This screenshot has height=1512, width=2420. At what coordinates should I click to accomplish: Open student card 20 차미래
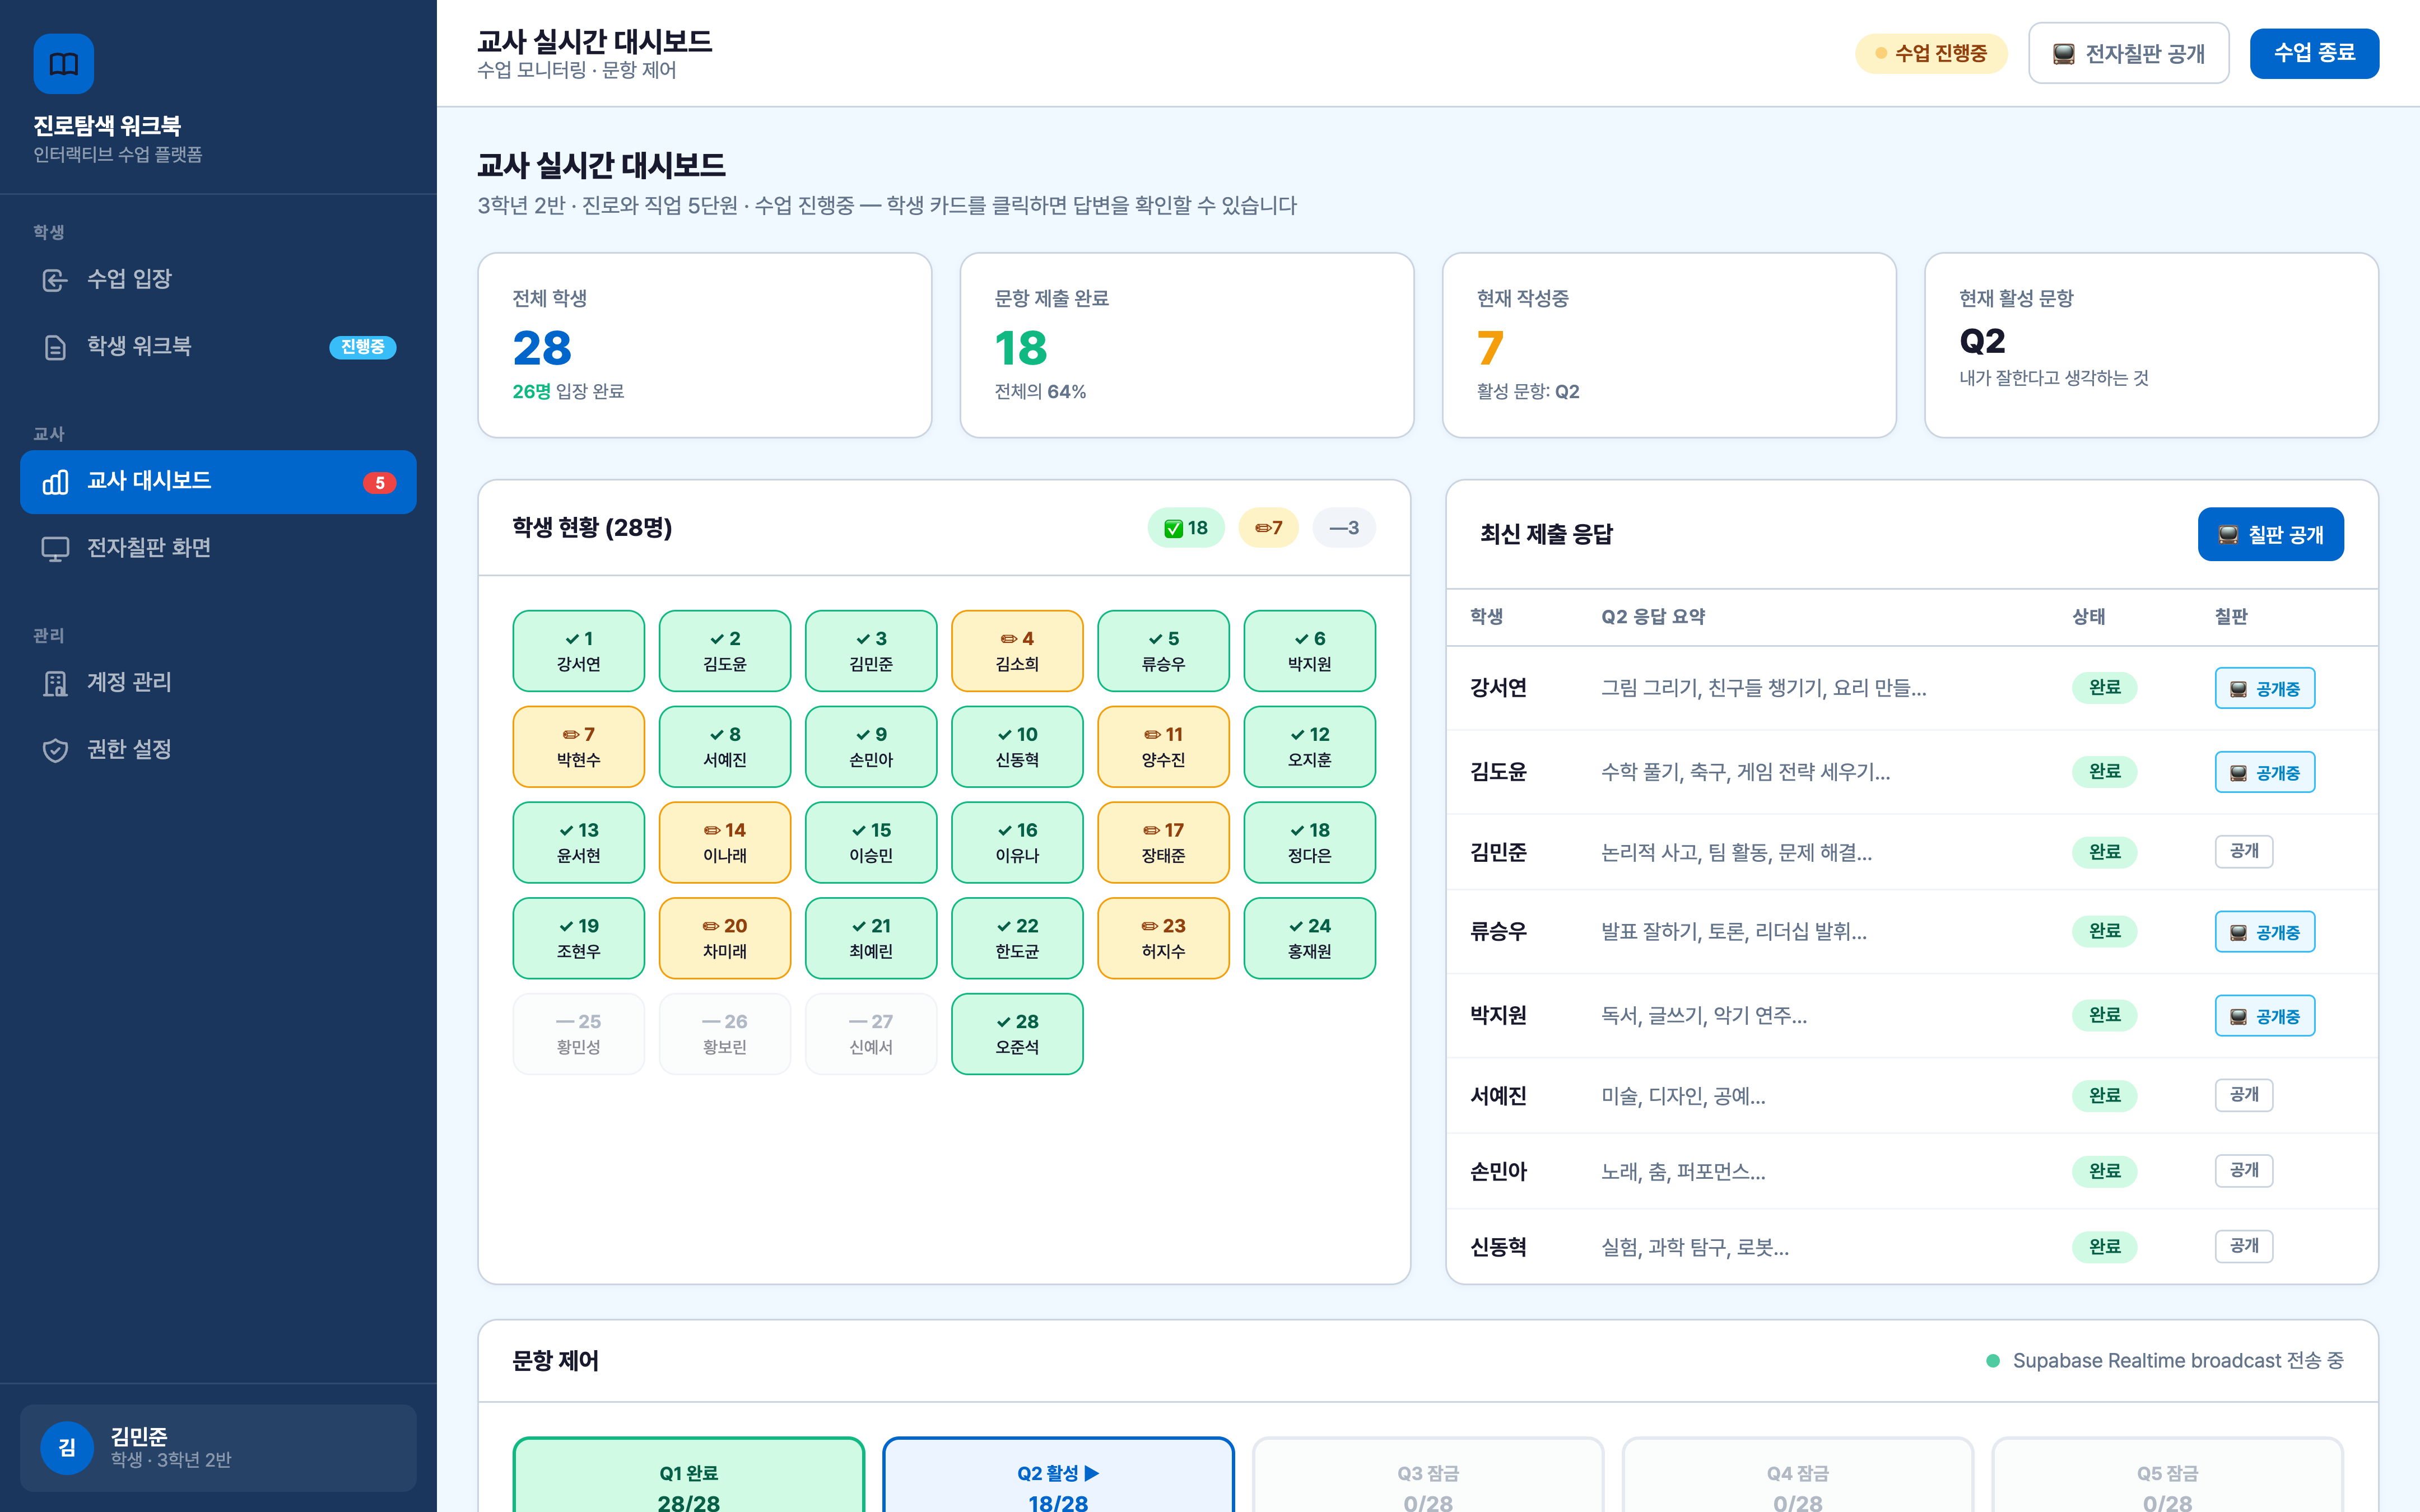pos(725,939)
